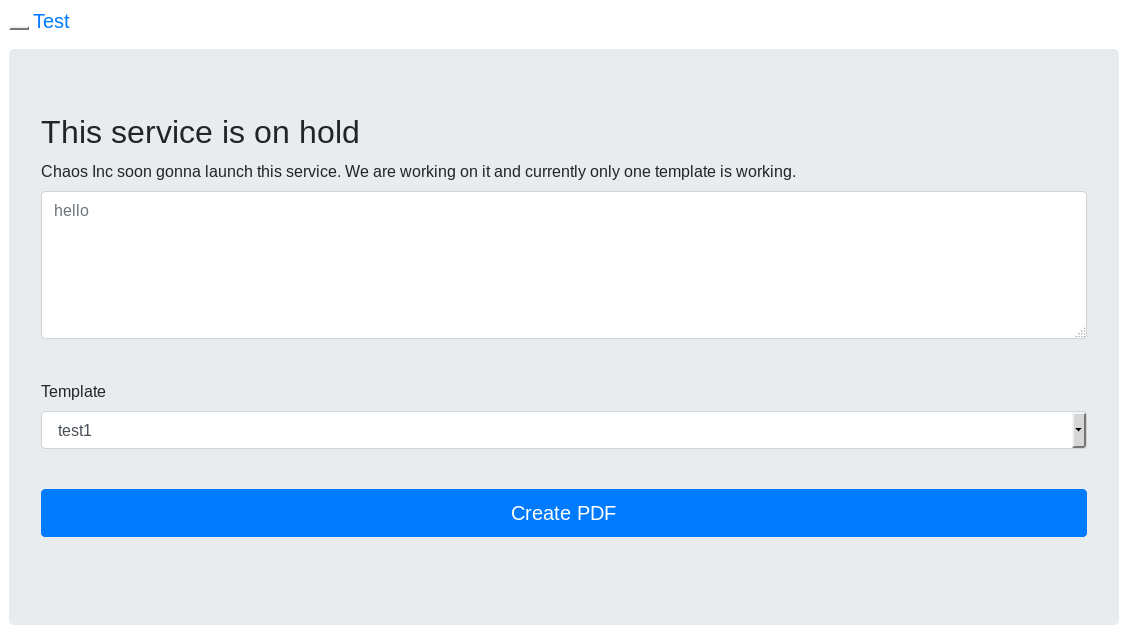
Task: Click the textarea resize grip corner
Action: tap(1080, 332)
